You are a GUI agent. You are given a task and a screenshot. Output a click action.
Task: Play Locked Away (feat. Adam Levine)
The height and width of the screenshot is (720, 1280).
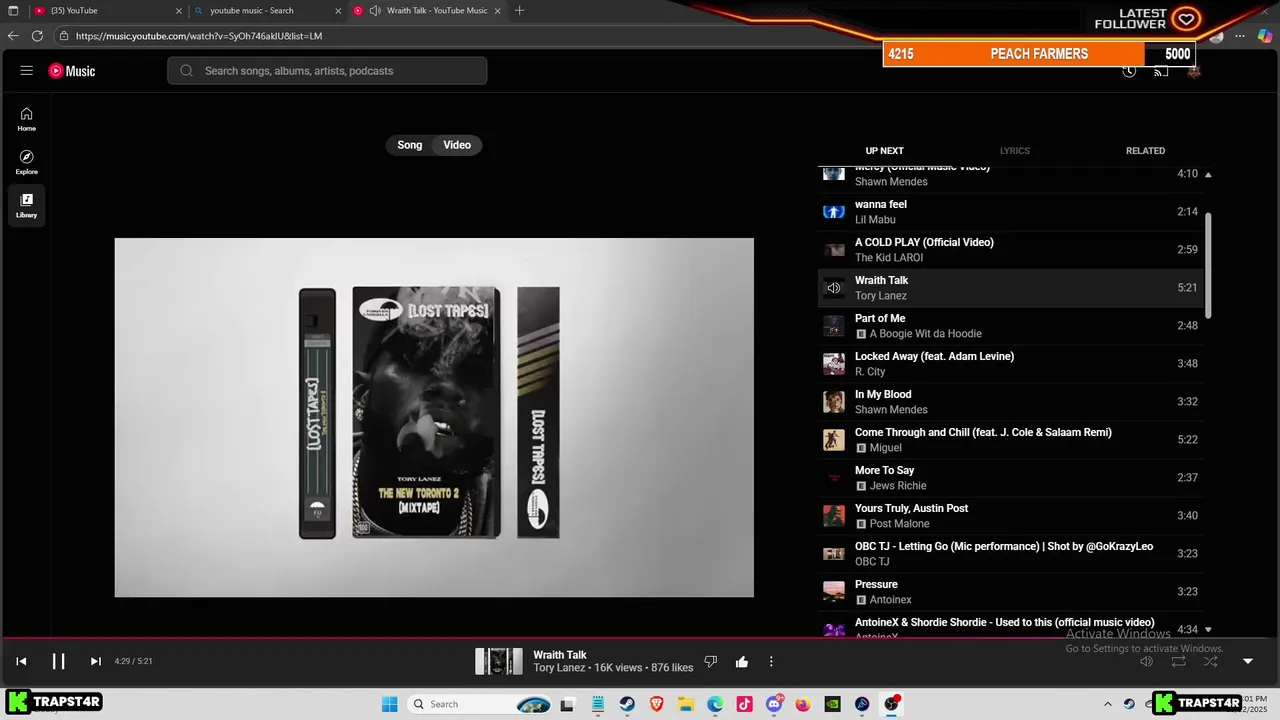[x=1010, y=364]
